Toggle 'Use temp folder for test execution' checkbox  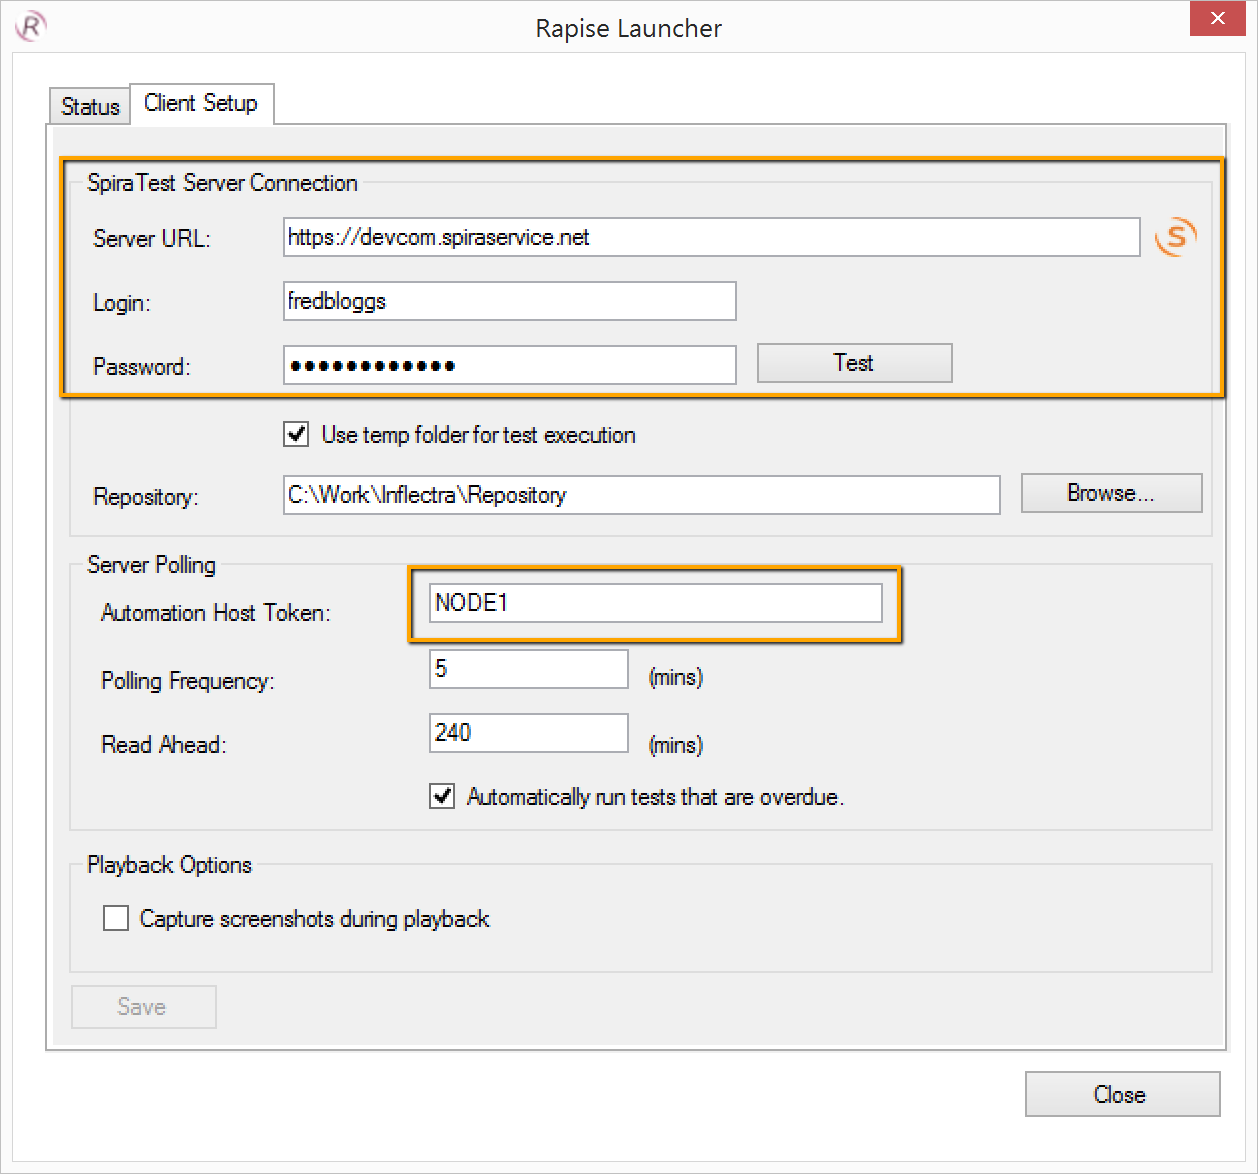(296, 434)
